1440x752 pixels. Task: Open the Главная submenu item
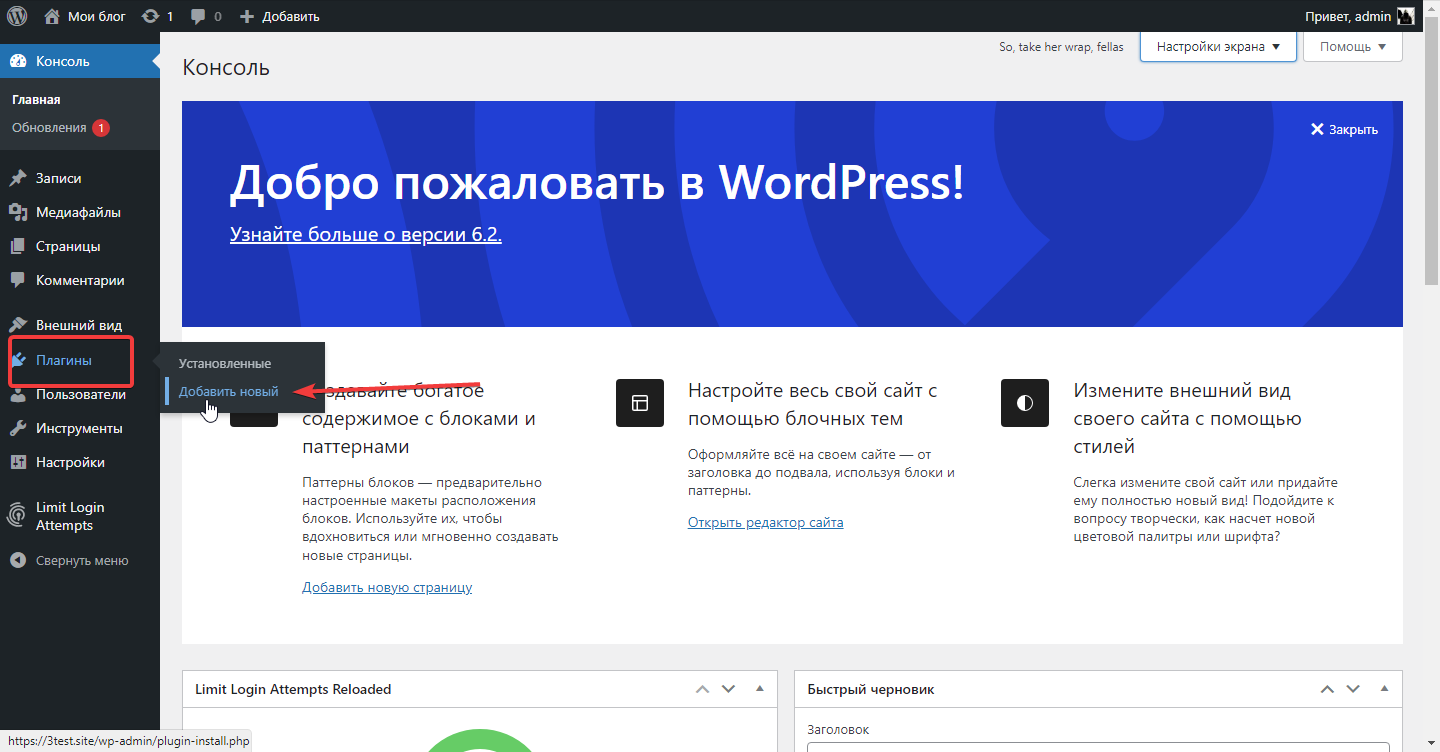tap(36, 100)
